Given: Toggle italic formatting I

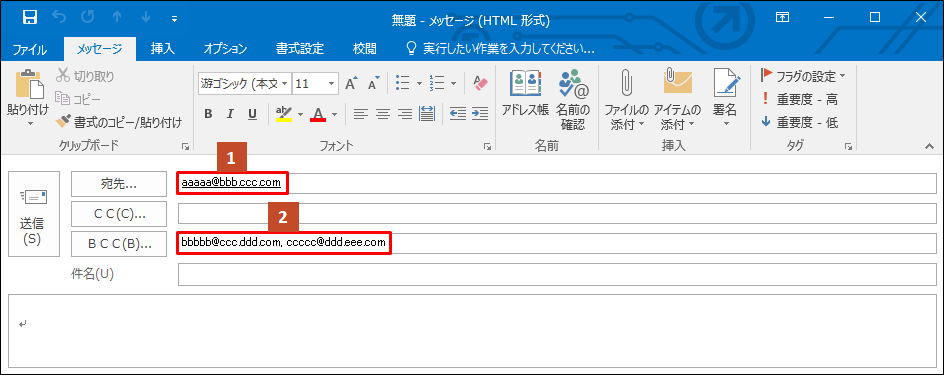Looking at the screenshot, I should (229, 114).
